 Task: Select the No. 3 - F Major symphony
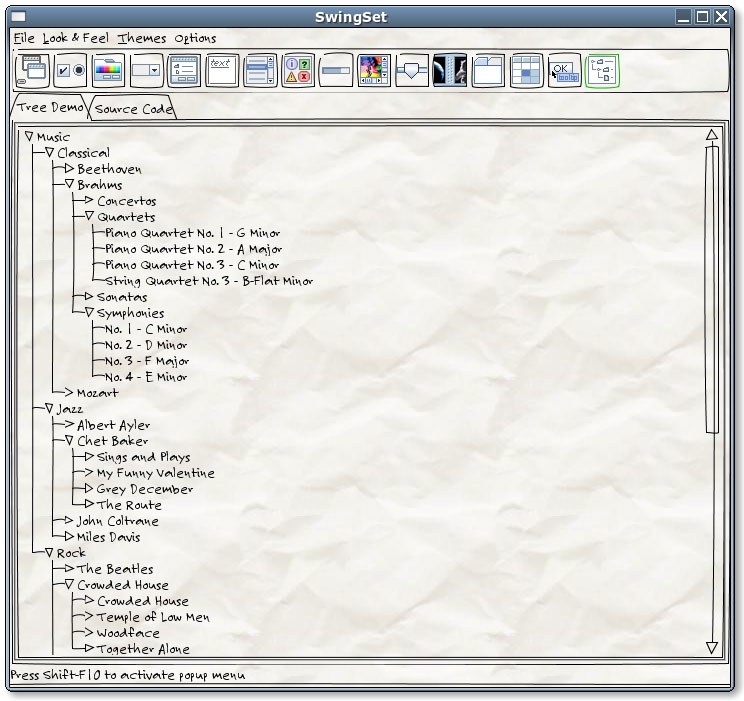[x=146, y=361]
